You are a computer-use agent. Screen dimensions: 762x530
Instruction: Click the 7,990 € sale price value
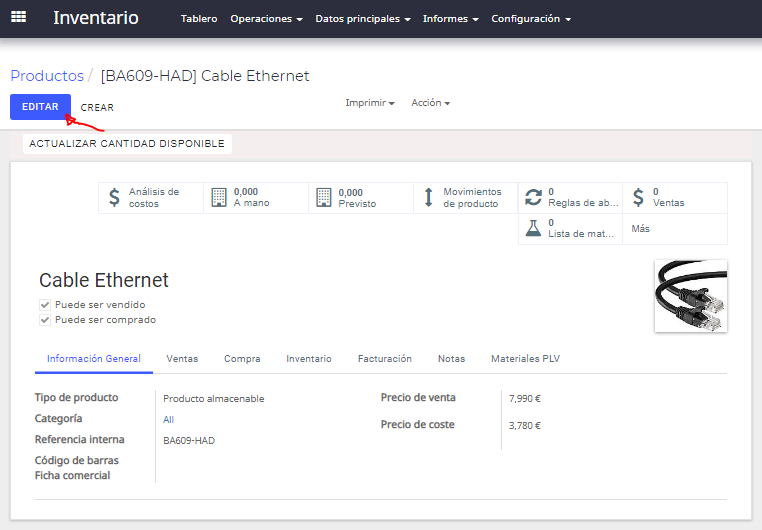524,398
